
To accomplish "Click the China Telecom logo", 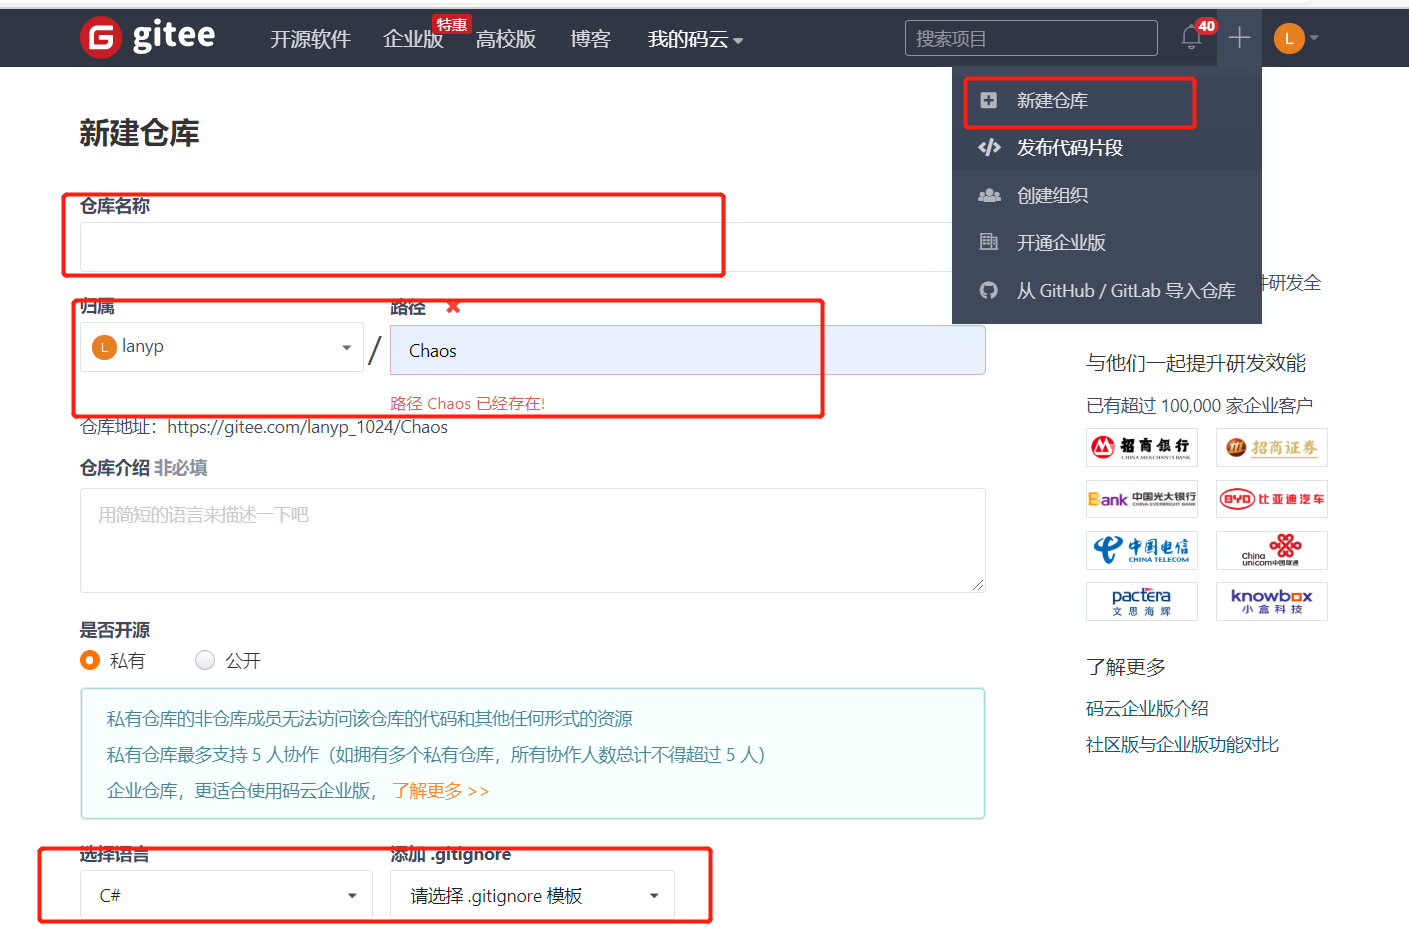I will tap(1142, 550).
